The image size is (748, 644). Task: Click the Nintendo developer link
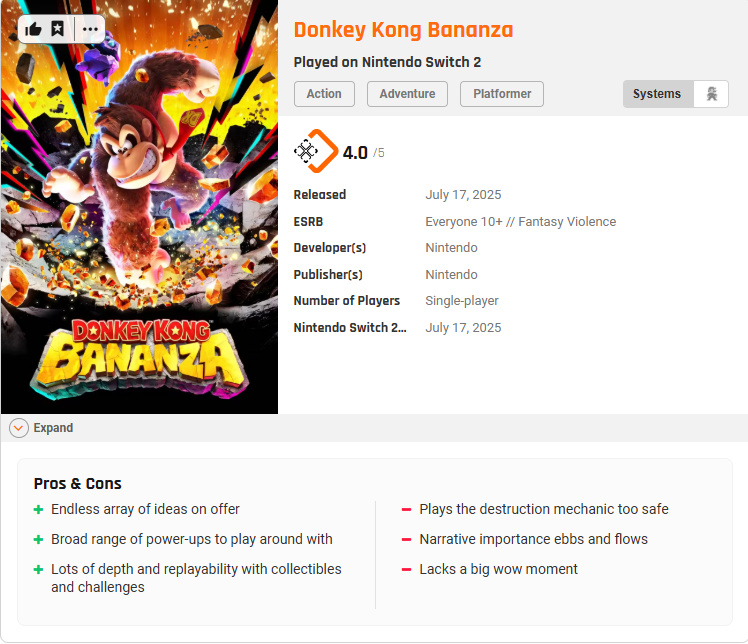pyautogui.click(x=451, y=248)
